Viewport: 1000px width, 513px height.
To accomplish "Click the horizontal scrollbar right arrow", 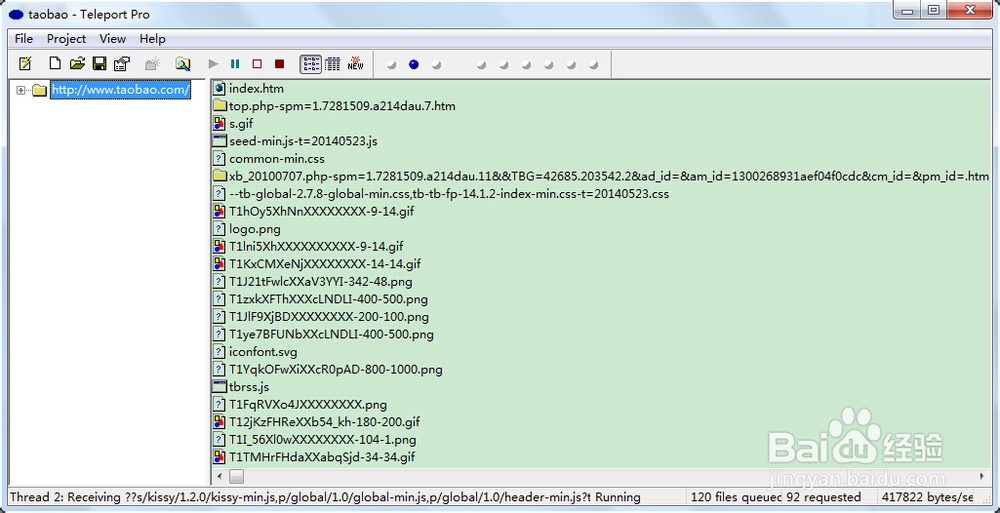I will 982,476.
